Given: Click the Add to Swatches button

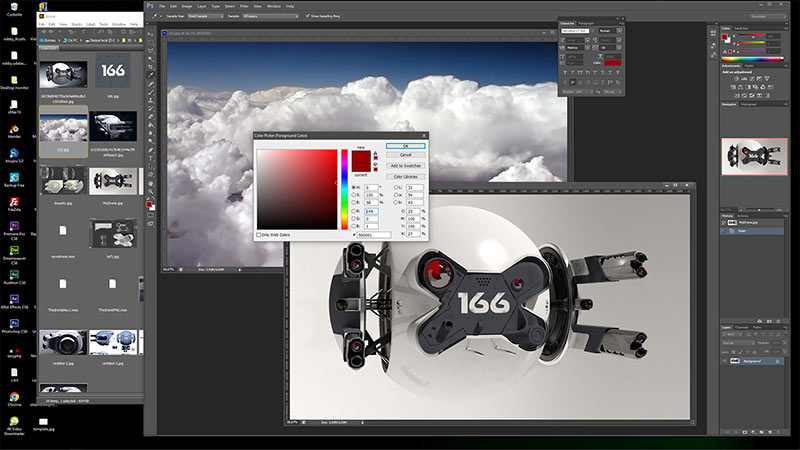Looking at the screenshot, I should pos(405,165).
